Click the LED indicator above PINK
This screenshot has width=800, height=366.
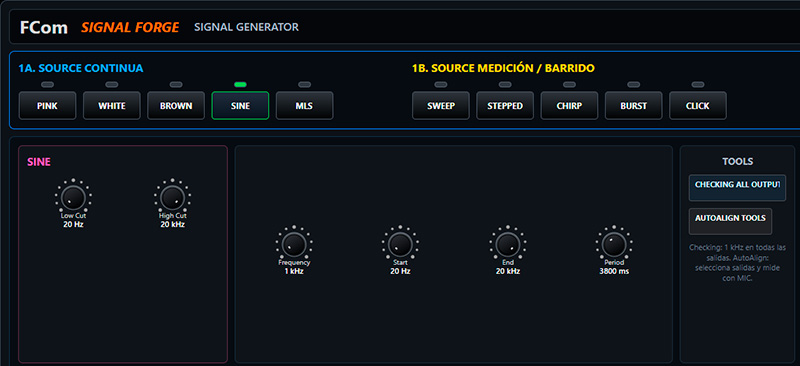click(47, 84)
